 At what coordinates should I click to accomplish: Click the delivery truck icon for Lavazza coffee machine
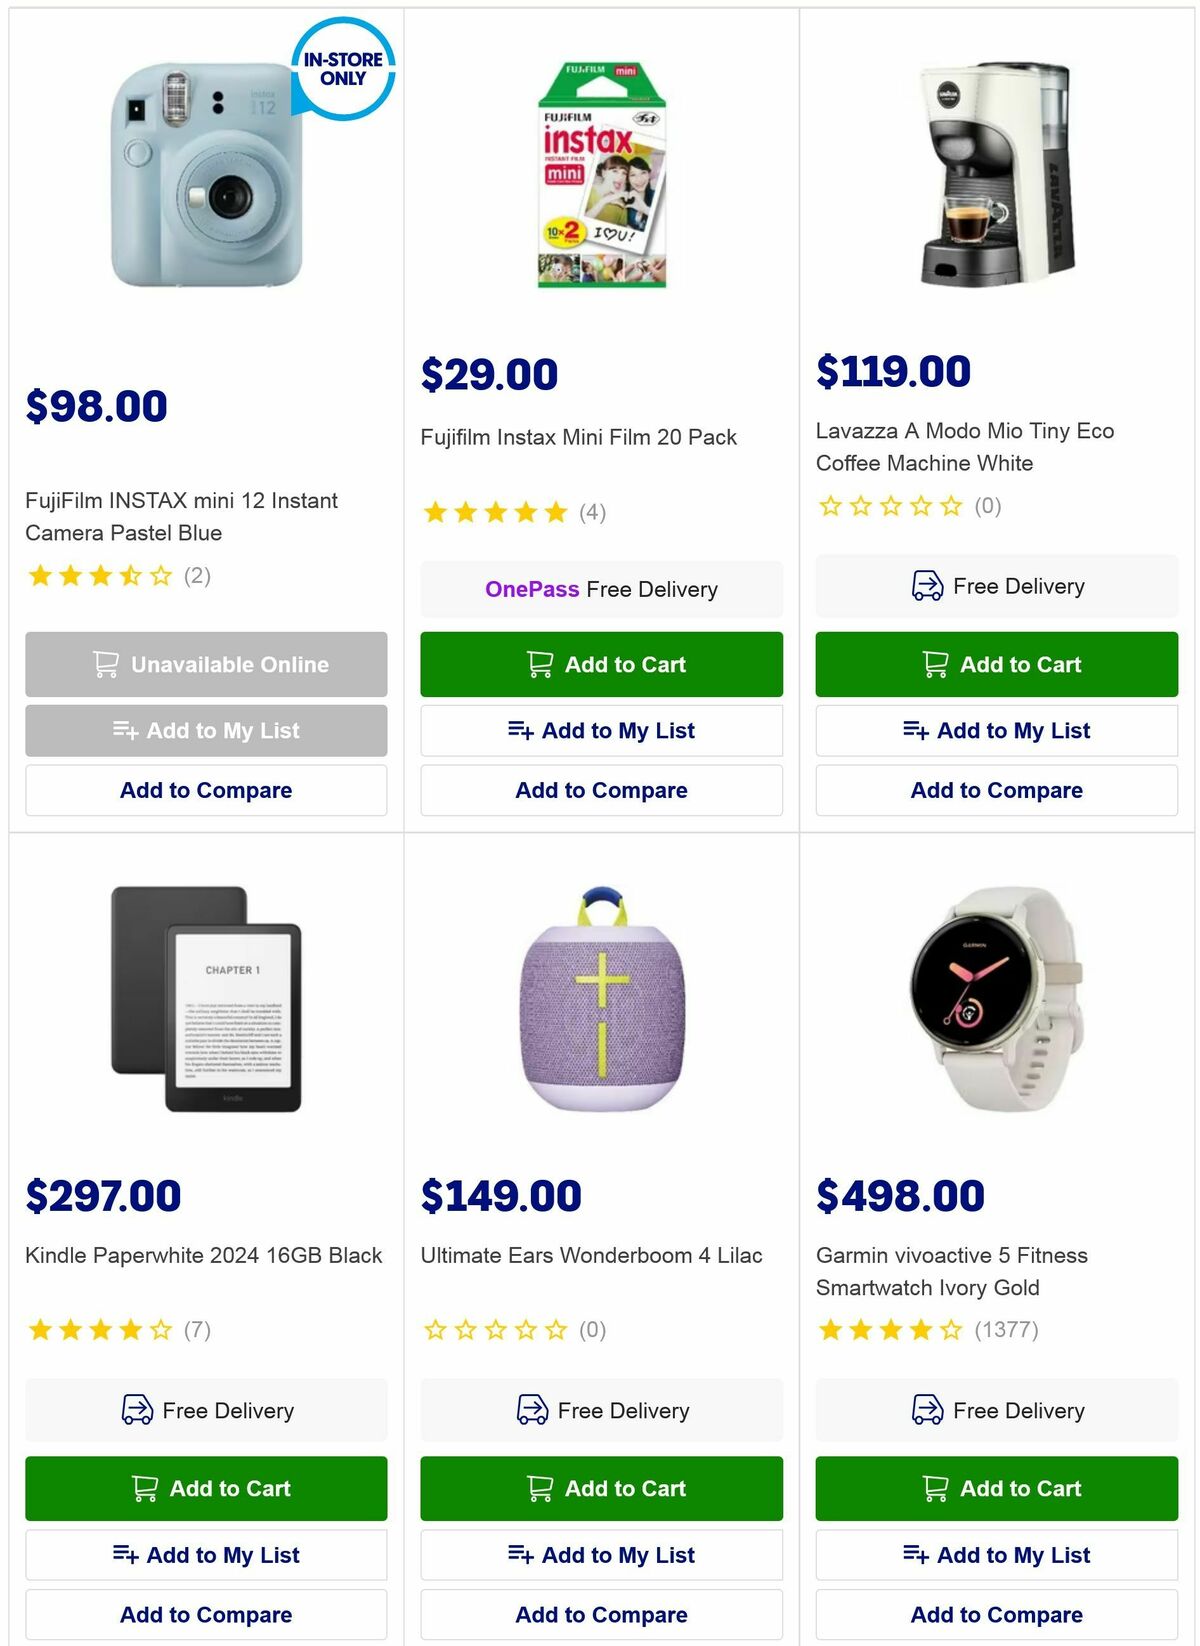[x=928, y=586]
